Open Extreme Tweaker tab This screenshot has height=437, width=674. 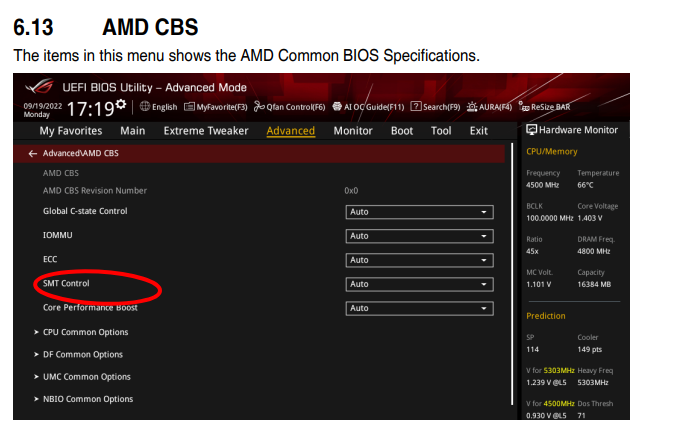click(x=206, y=131)
